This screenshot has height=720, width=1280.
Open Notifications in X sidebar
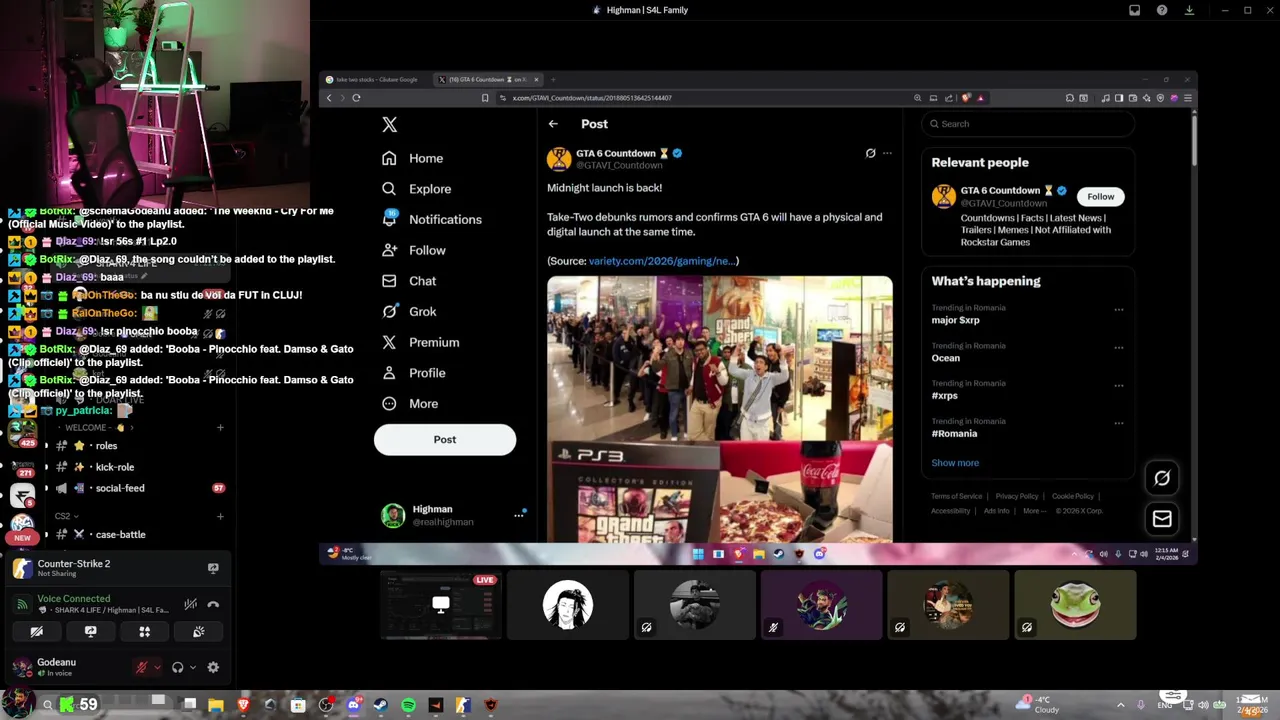coord(432,219)
